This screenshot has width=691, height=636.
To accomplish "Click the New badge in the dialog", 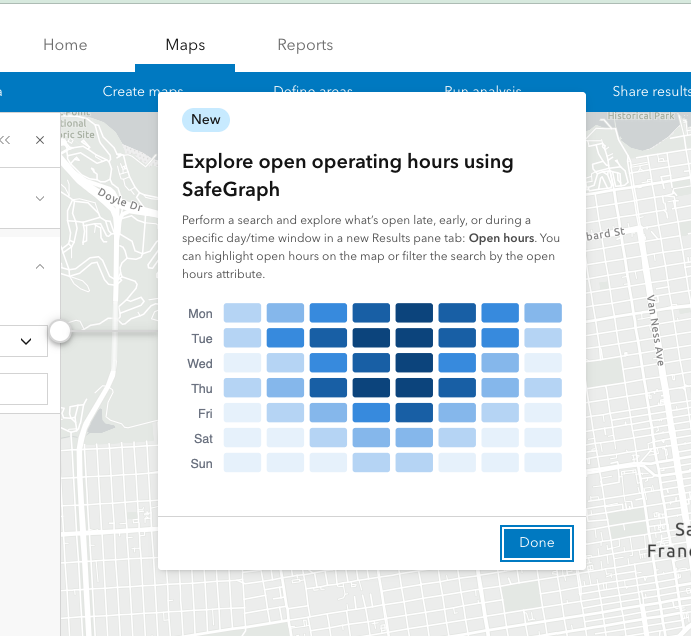I will pyautogui.click(x=206, y=119).
